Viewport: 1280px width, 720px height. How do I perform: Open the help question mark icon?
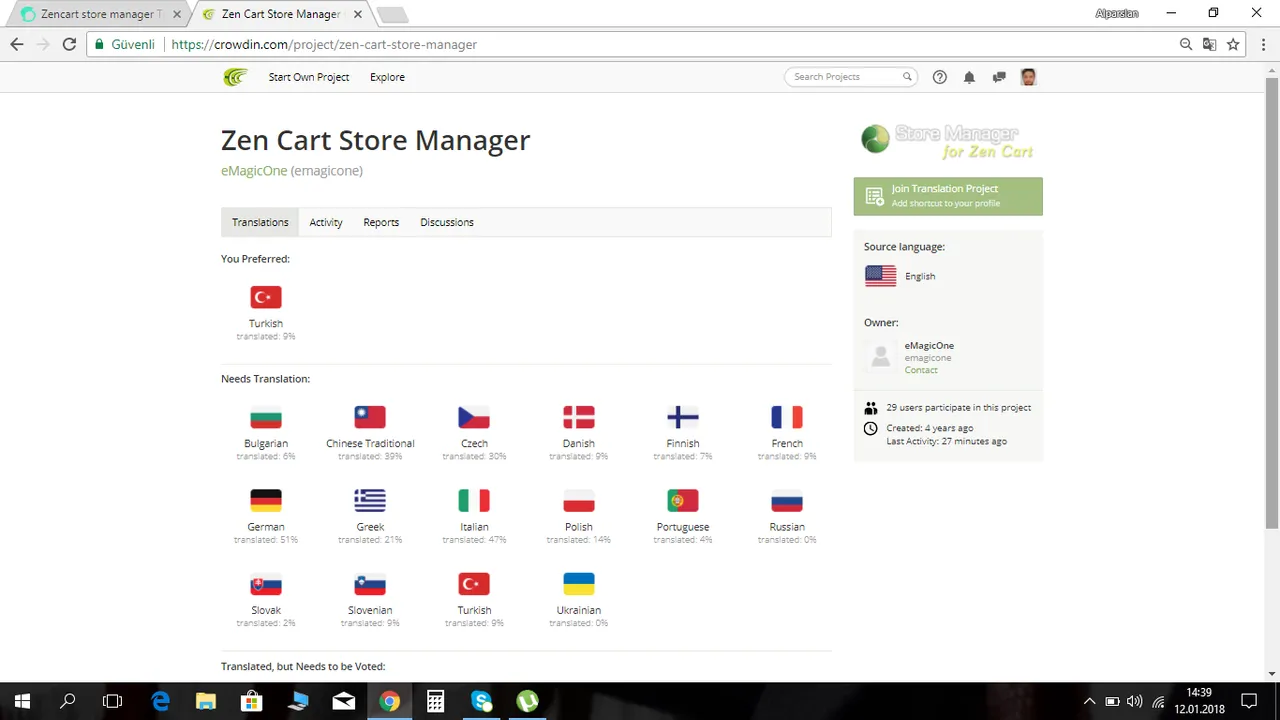939,77
